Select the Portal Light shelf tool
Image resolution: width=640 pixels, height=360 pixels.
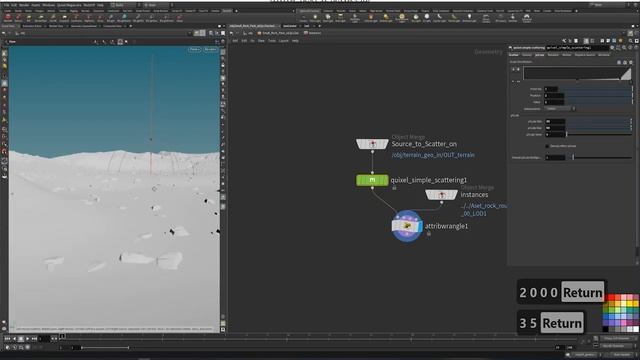454,18
